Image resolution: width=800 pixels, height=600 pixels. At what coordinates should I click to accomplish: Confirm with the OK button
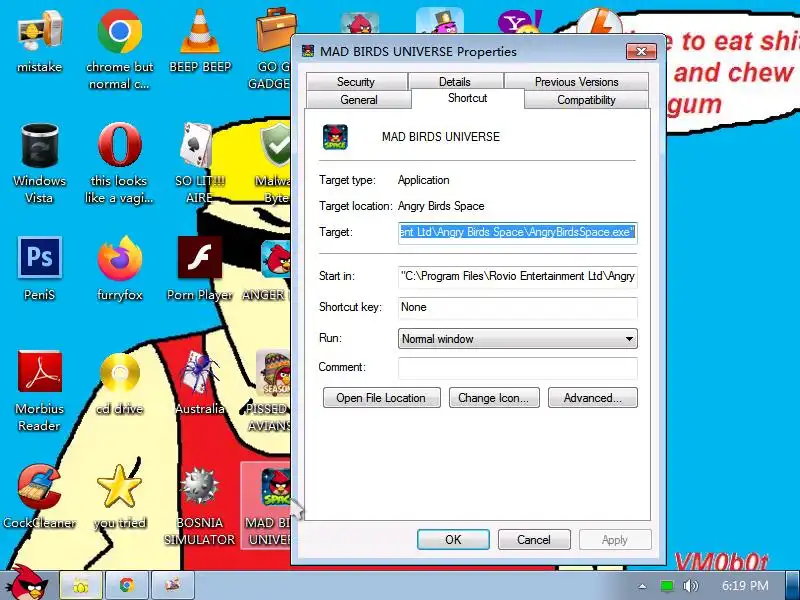pyautogui.click(x=453, y=539)
